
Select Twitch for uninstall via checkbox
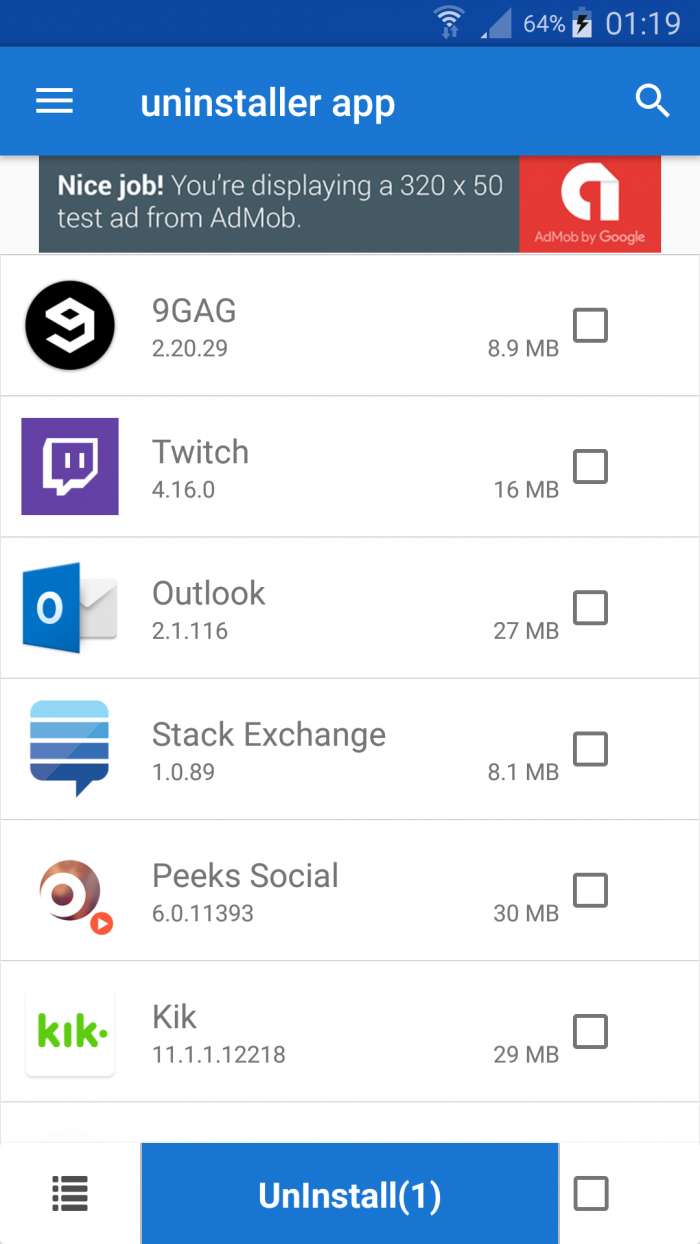(590, 466)
